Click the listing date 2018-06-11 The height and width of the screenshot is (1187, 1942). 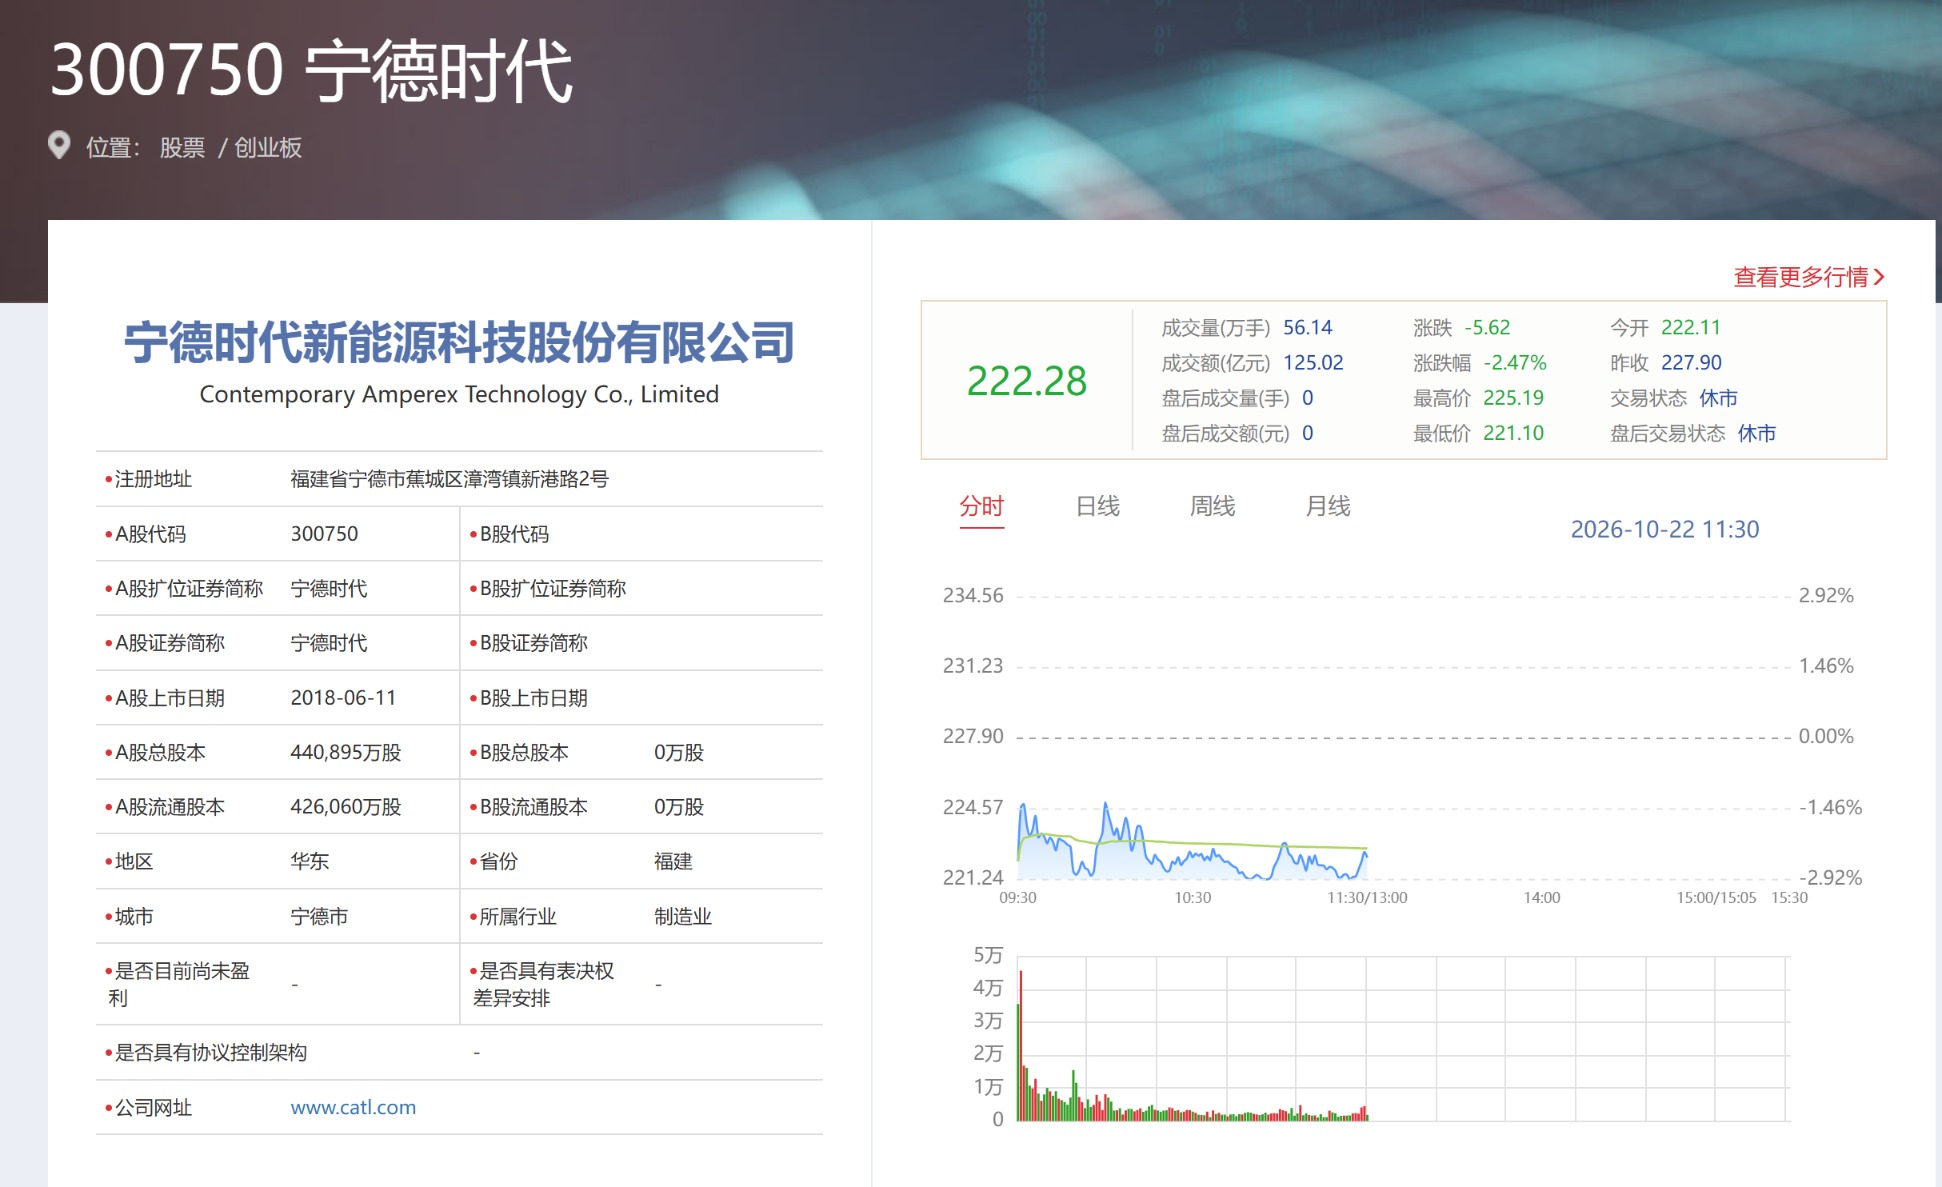click(x=343, y=698)
